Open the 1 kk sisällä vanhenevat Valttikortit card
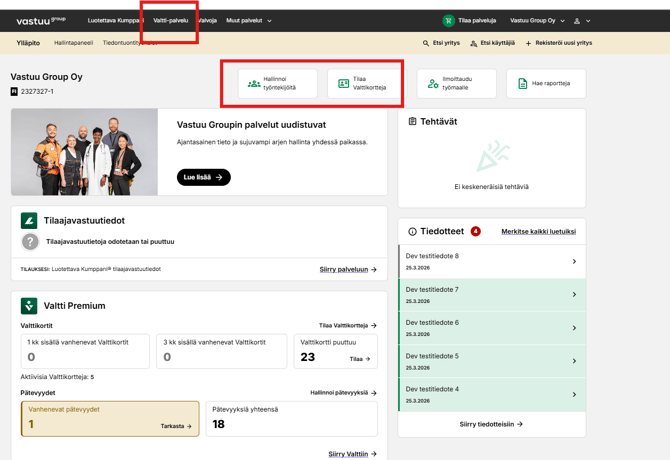This screenshot has width=670, height=460. 85,351
